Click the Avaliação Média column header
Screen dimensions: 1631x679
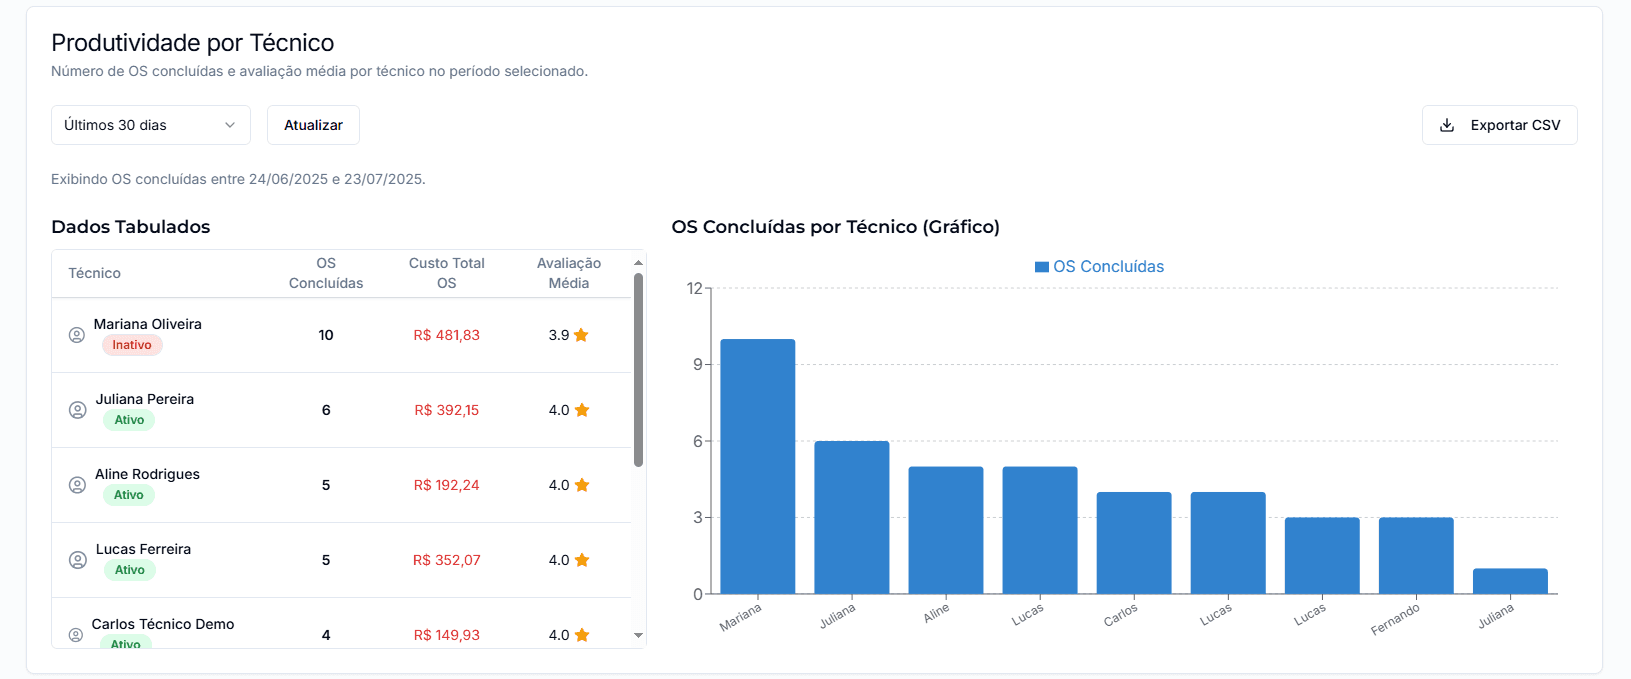coord(568,273)
